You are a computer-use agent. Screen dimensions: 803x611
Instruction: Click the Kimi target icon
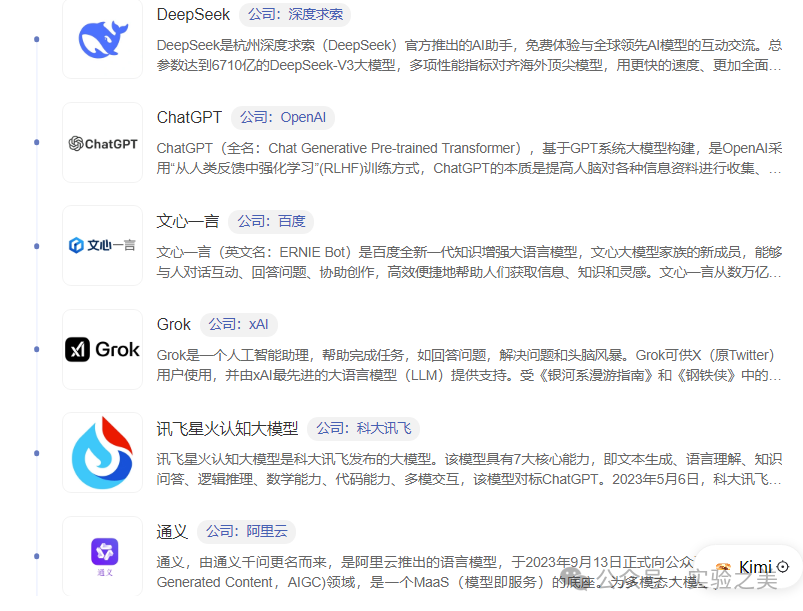[783, 566]
